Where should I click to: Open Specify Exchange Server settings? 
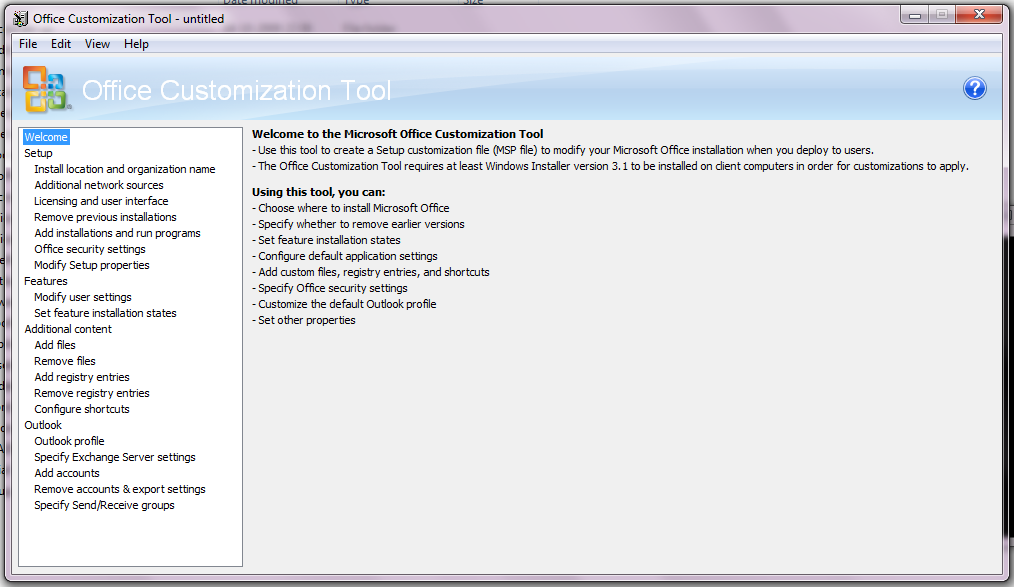[x=114, y=457]
